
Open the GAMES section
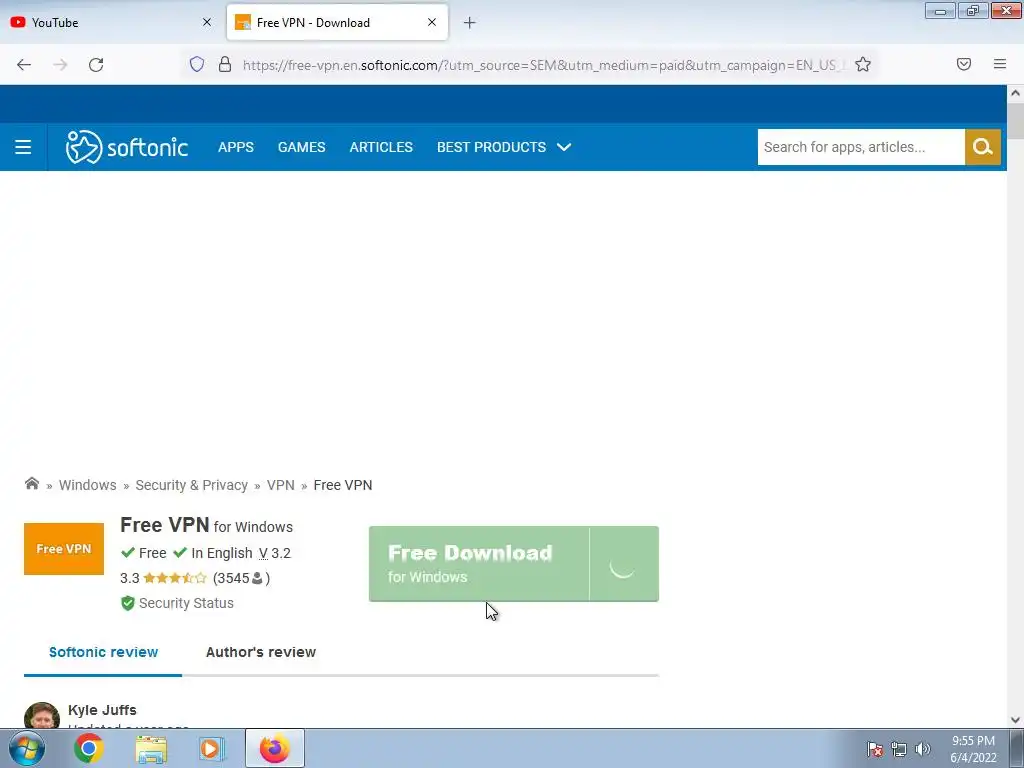tap(301, 147)
